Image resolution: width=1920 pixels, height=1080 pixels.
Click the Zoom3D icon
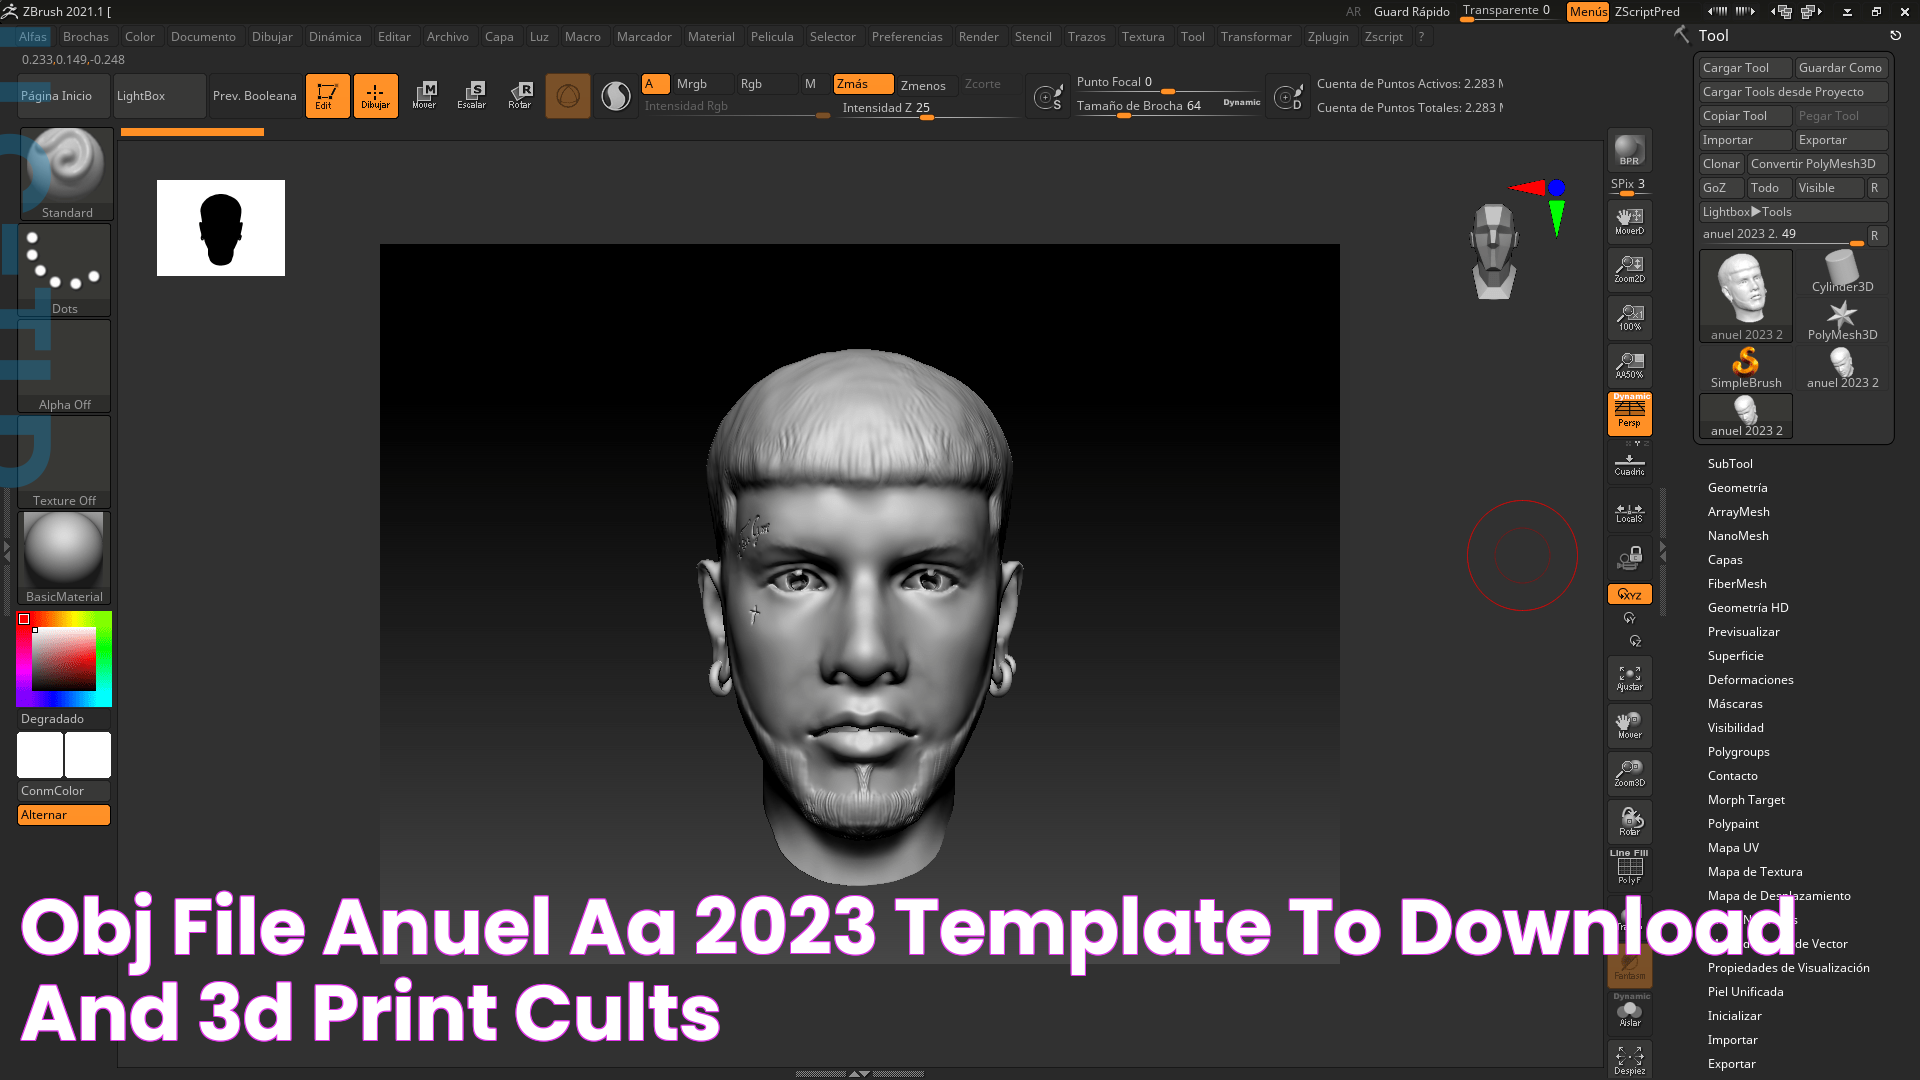pyautogui.click(x=1630, y=774)
